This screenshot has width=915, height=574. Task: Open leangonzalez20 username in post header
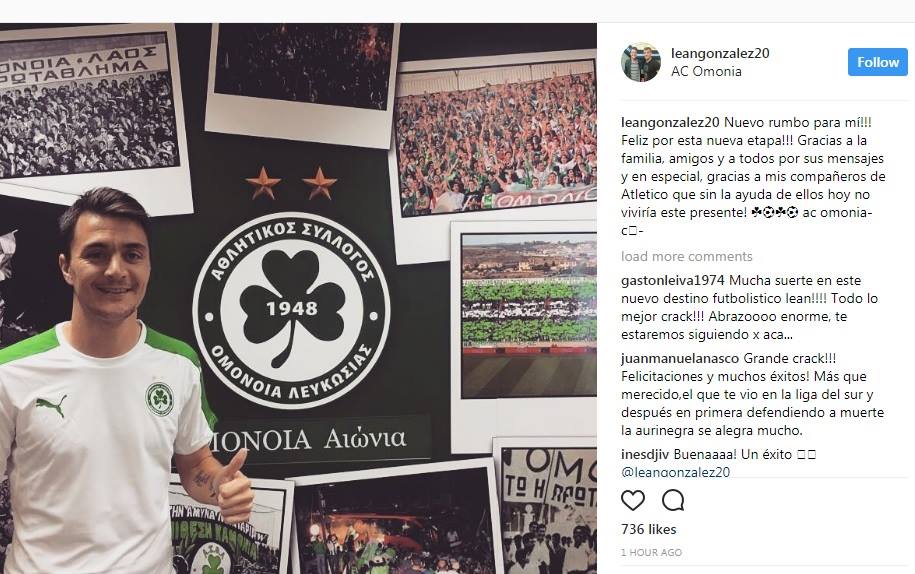(x=720, y=53)
